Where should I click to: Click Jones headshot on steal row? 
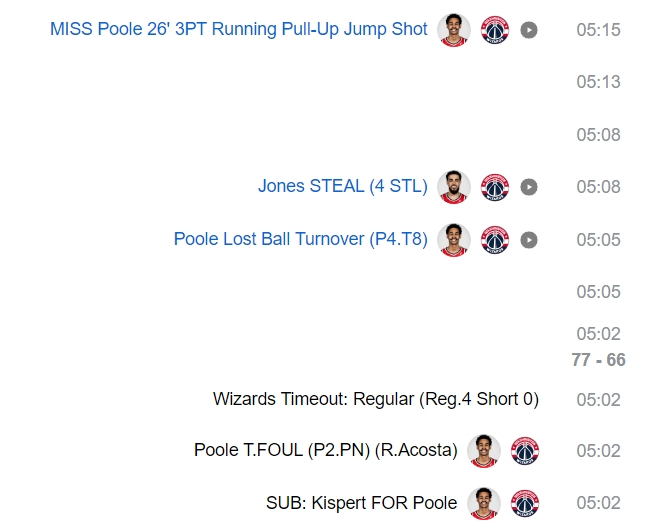[x=454, y=187]
